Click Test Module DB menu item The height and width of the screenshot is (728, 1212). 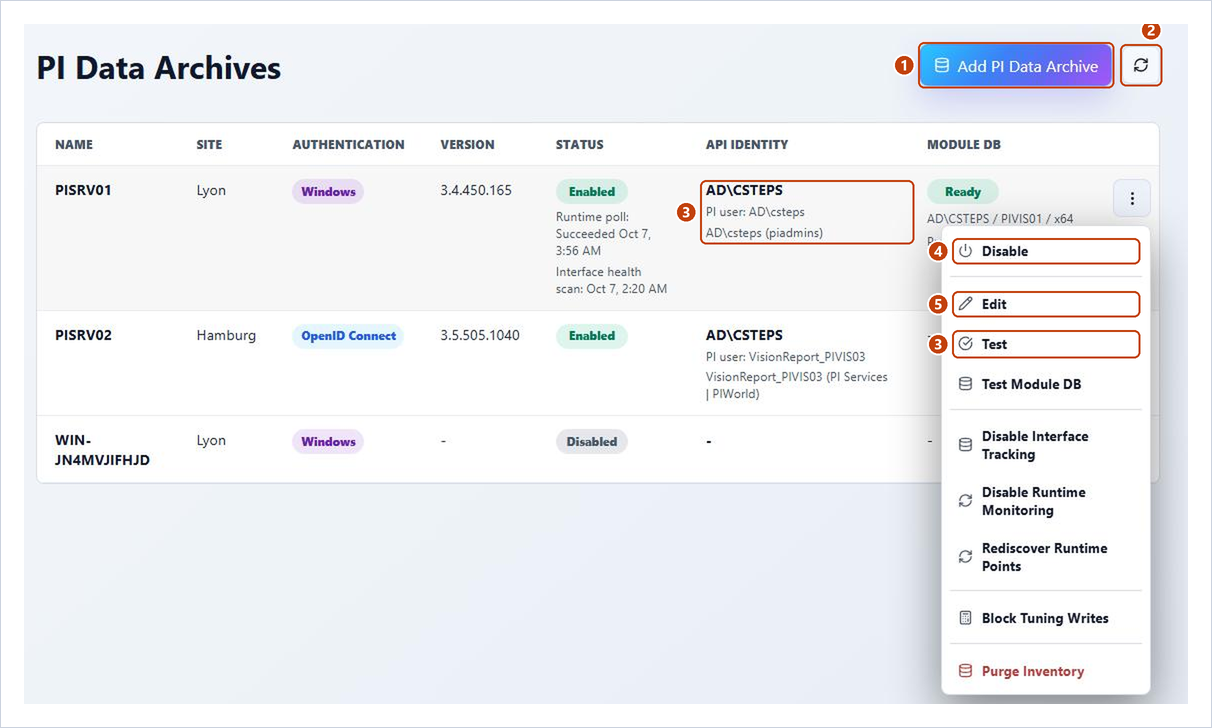click(1046, 384)
